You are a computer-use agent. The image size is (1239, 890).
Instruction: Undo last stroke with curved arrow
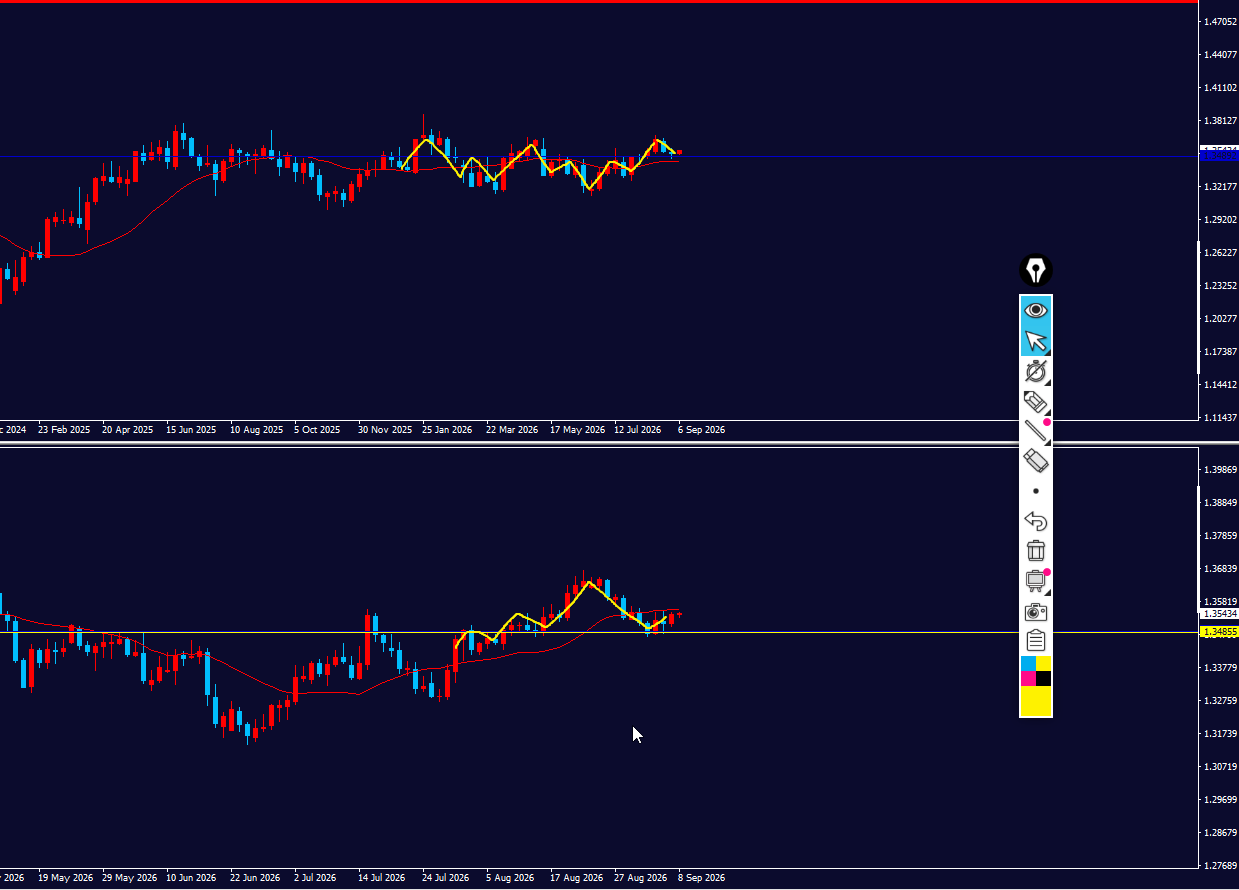coord(1036,521)
